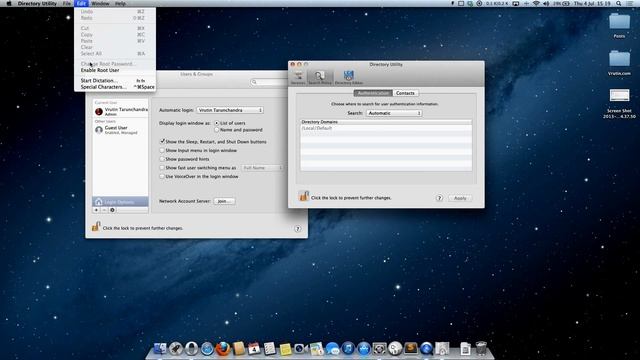Open the Wi-Fi status menu
The image size is (640, 360).
point(536,3)
